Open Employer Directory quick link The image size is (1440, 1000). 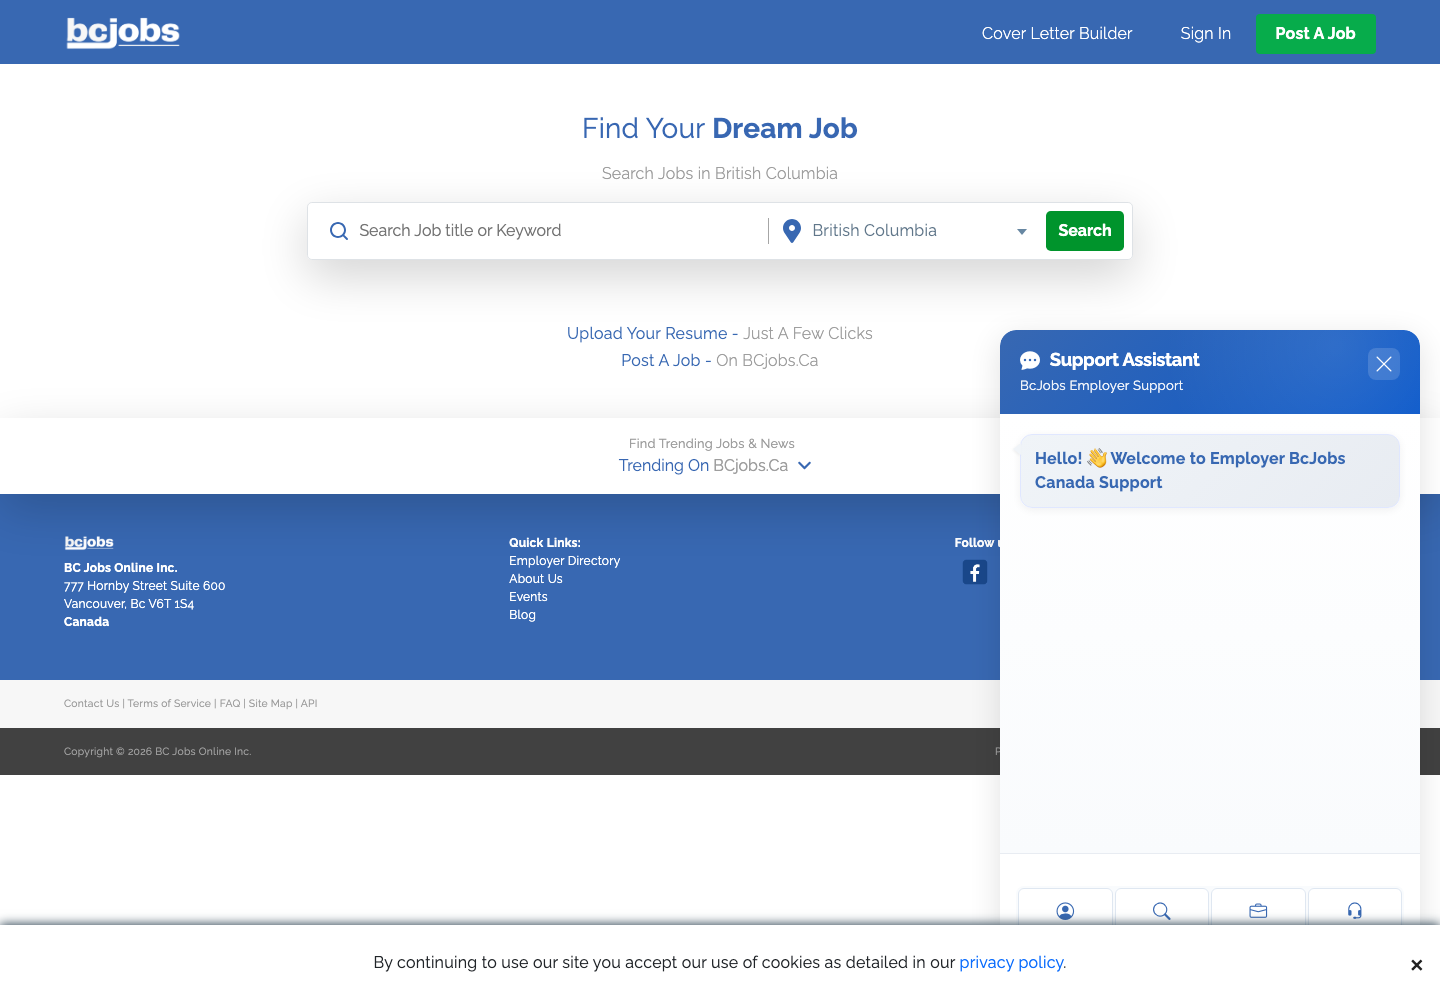[564, 561]
